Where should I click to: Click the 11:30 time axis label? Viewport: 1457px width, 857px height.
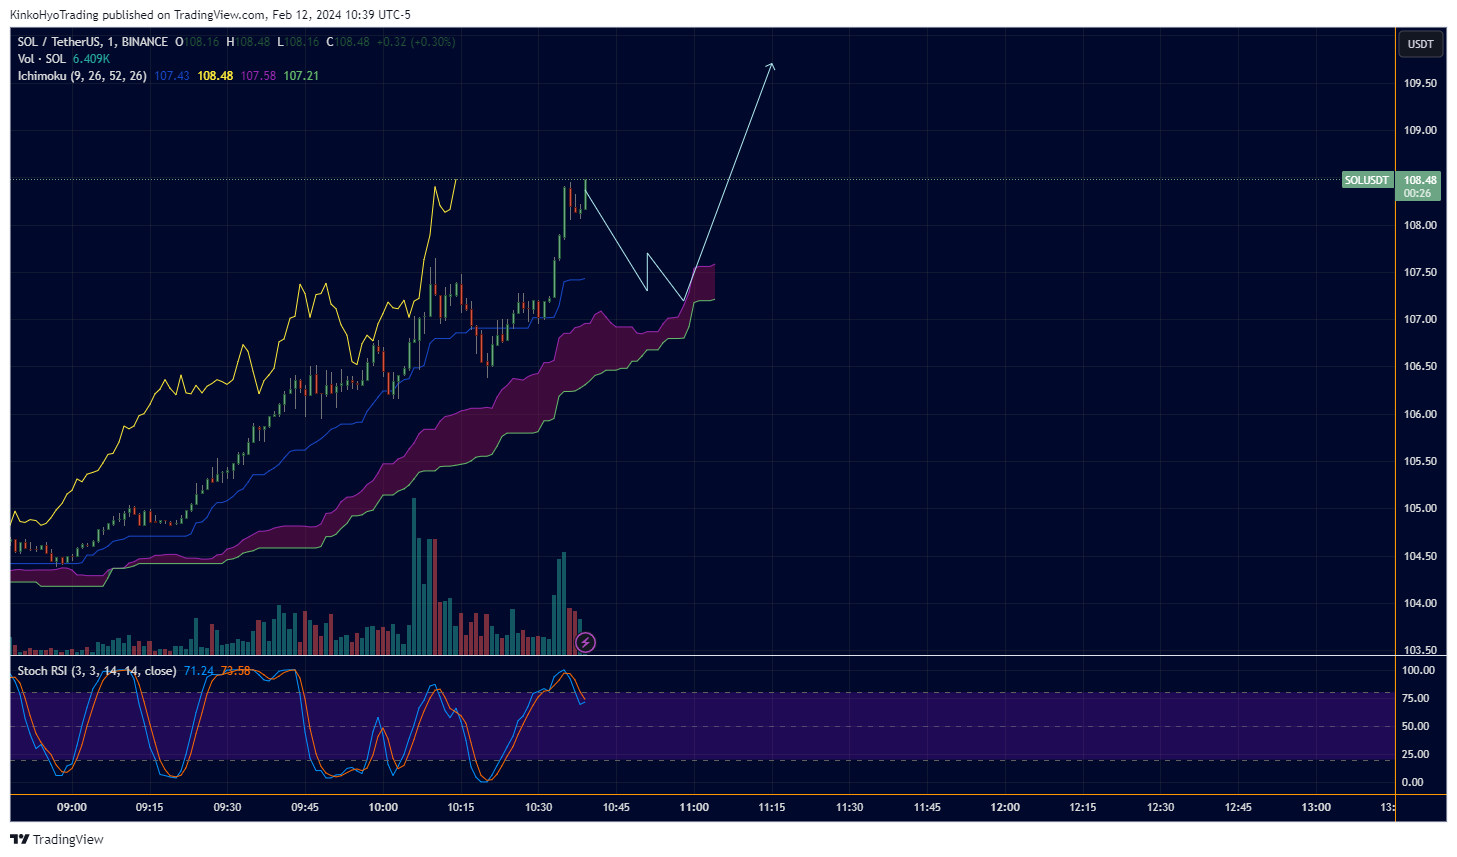click(850, 807)
